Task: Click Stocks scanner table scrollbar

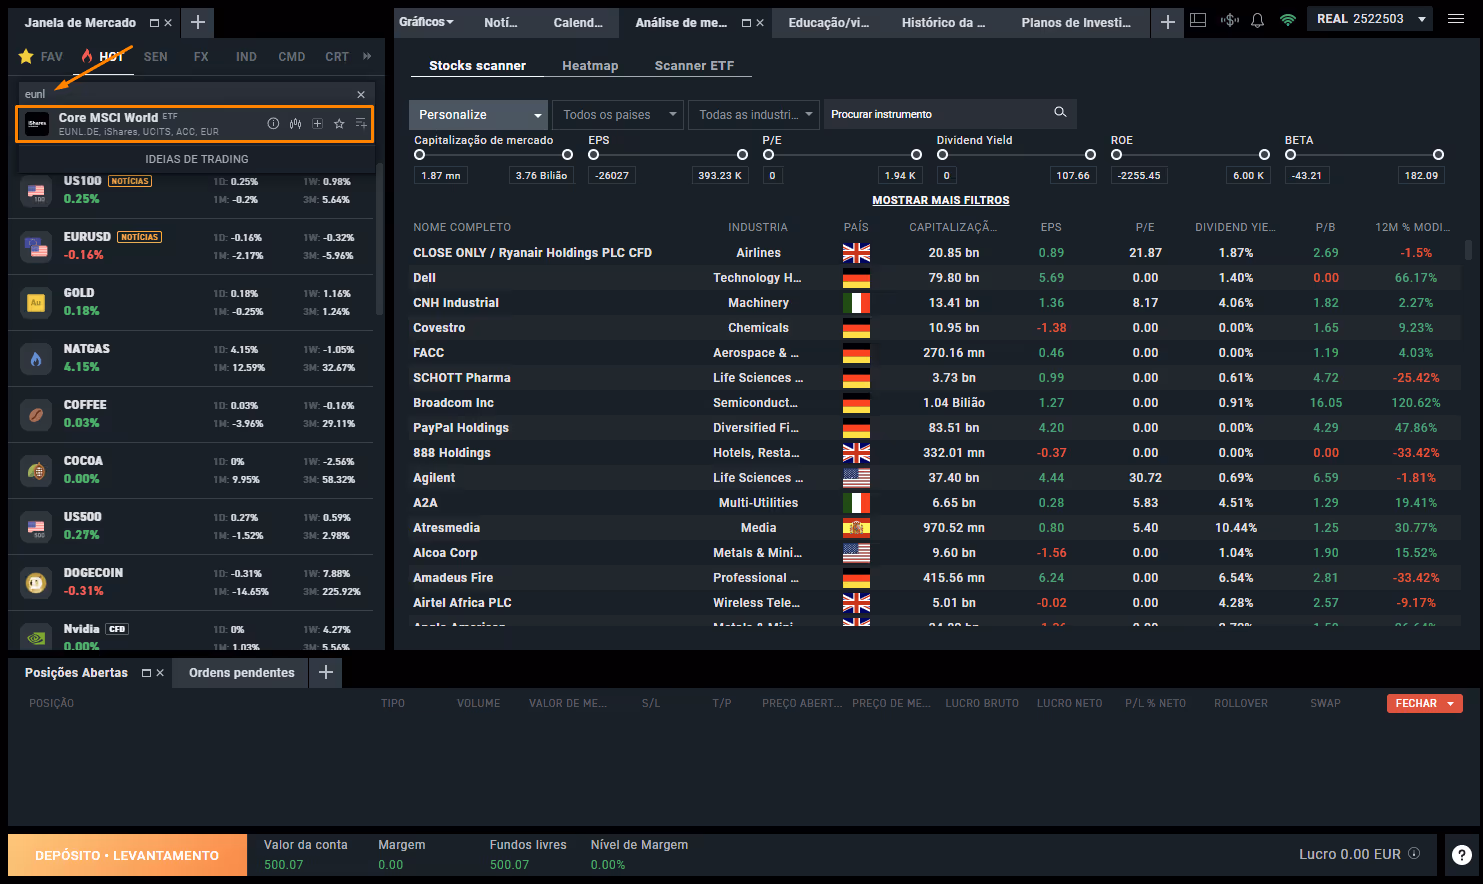Action: (x=1468, y=249)
